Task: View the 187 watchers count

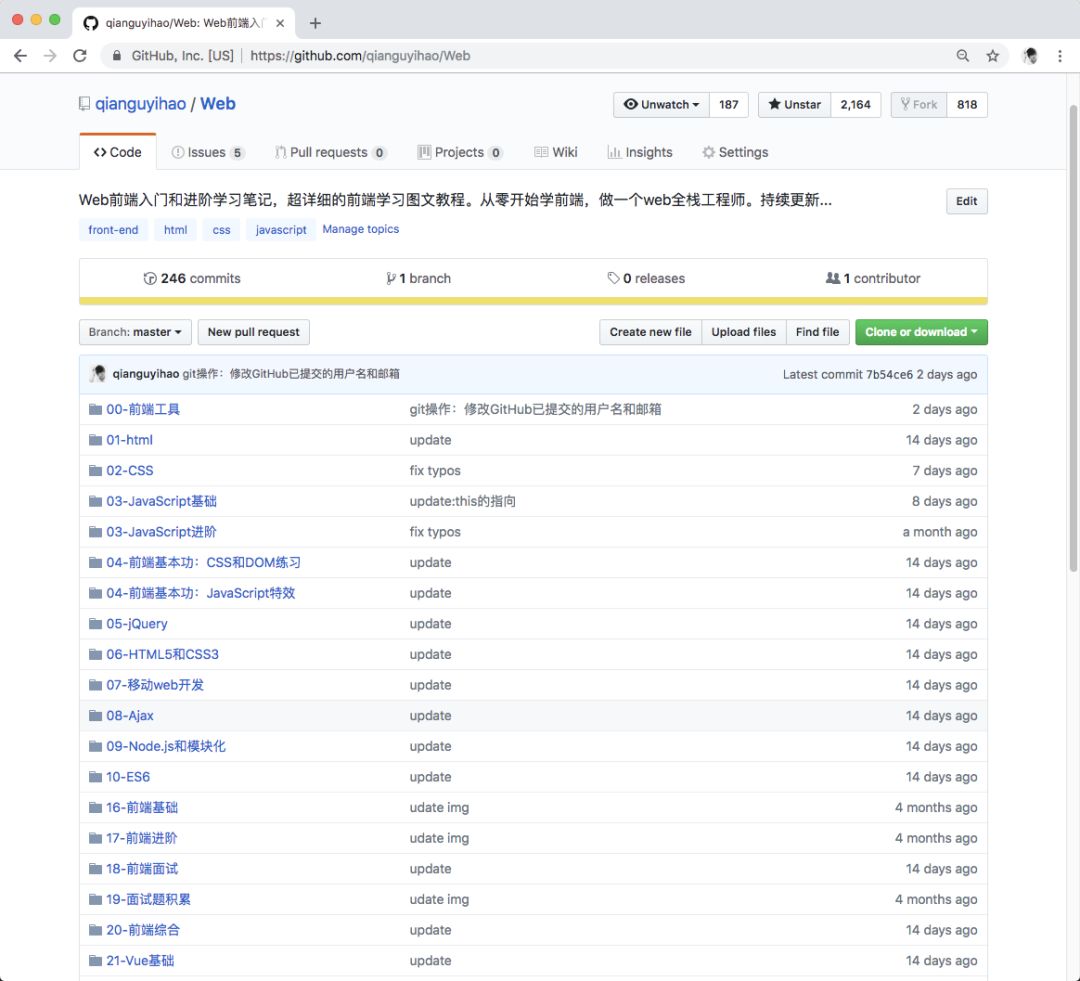Action: 729,105
